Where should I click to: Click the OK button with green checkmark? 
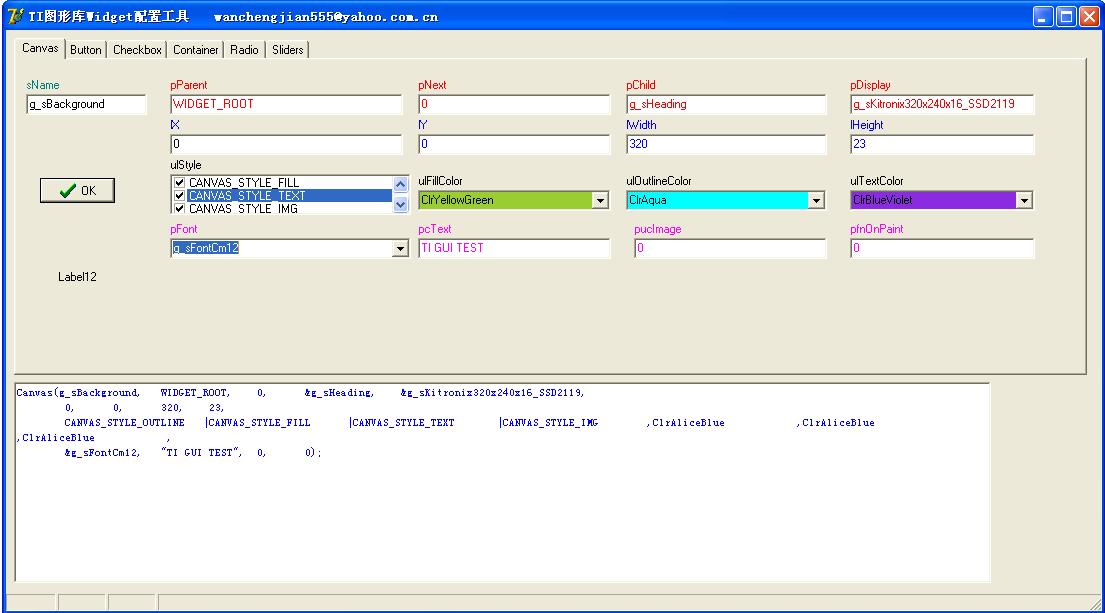tap(78, 190)
